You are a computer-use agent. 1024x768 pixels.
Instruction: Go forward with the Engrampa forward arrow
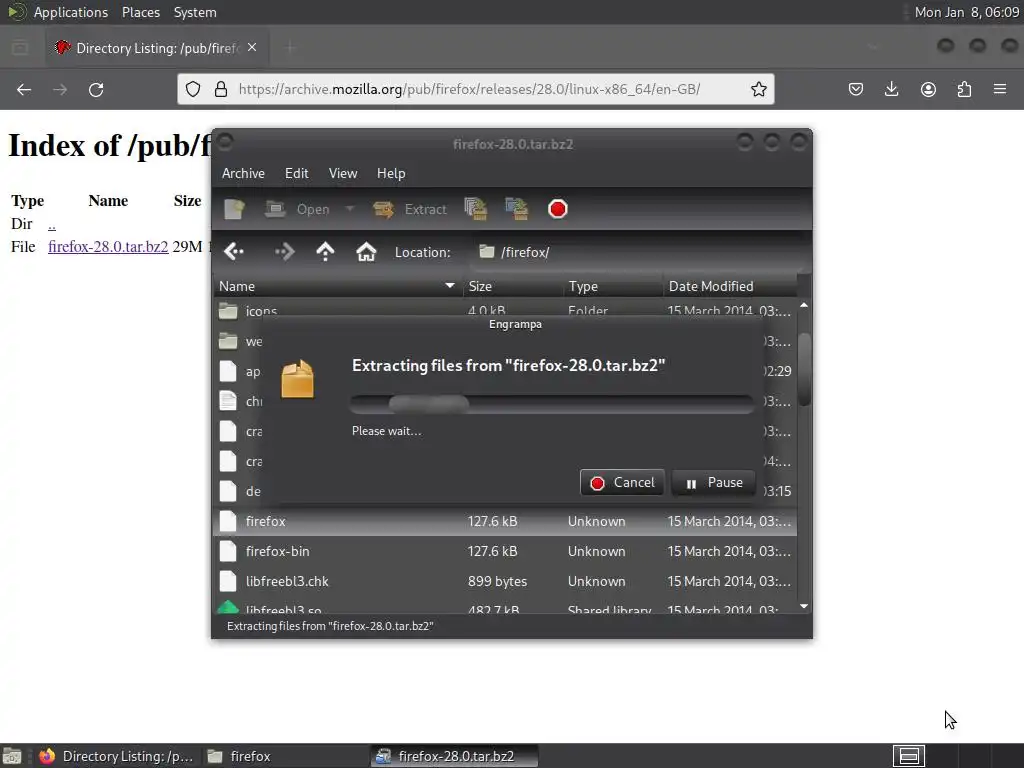pyautogui.click(x=285, y=251)
